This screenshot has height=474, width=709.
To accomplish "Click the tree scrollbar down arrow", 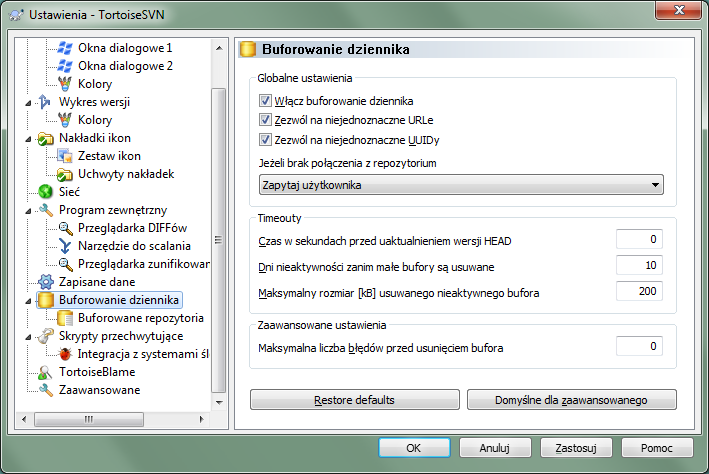I will (x=219, y=402).
